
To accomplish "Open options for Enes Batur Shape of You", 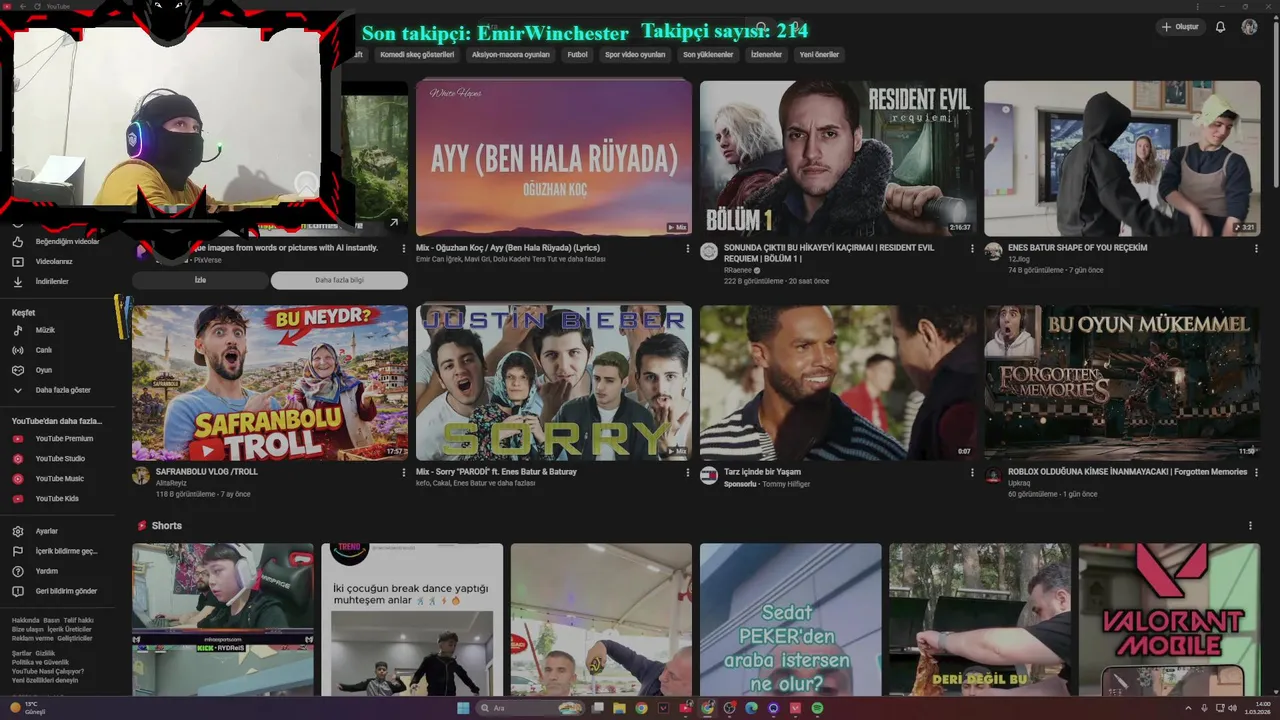I will tap(1256, 248).
